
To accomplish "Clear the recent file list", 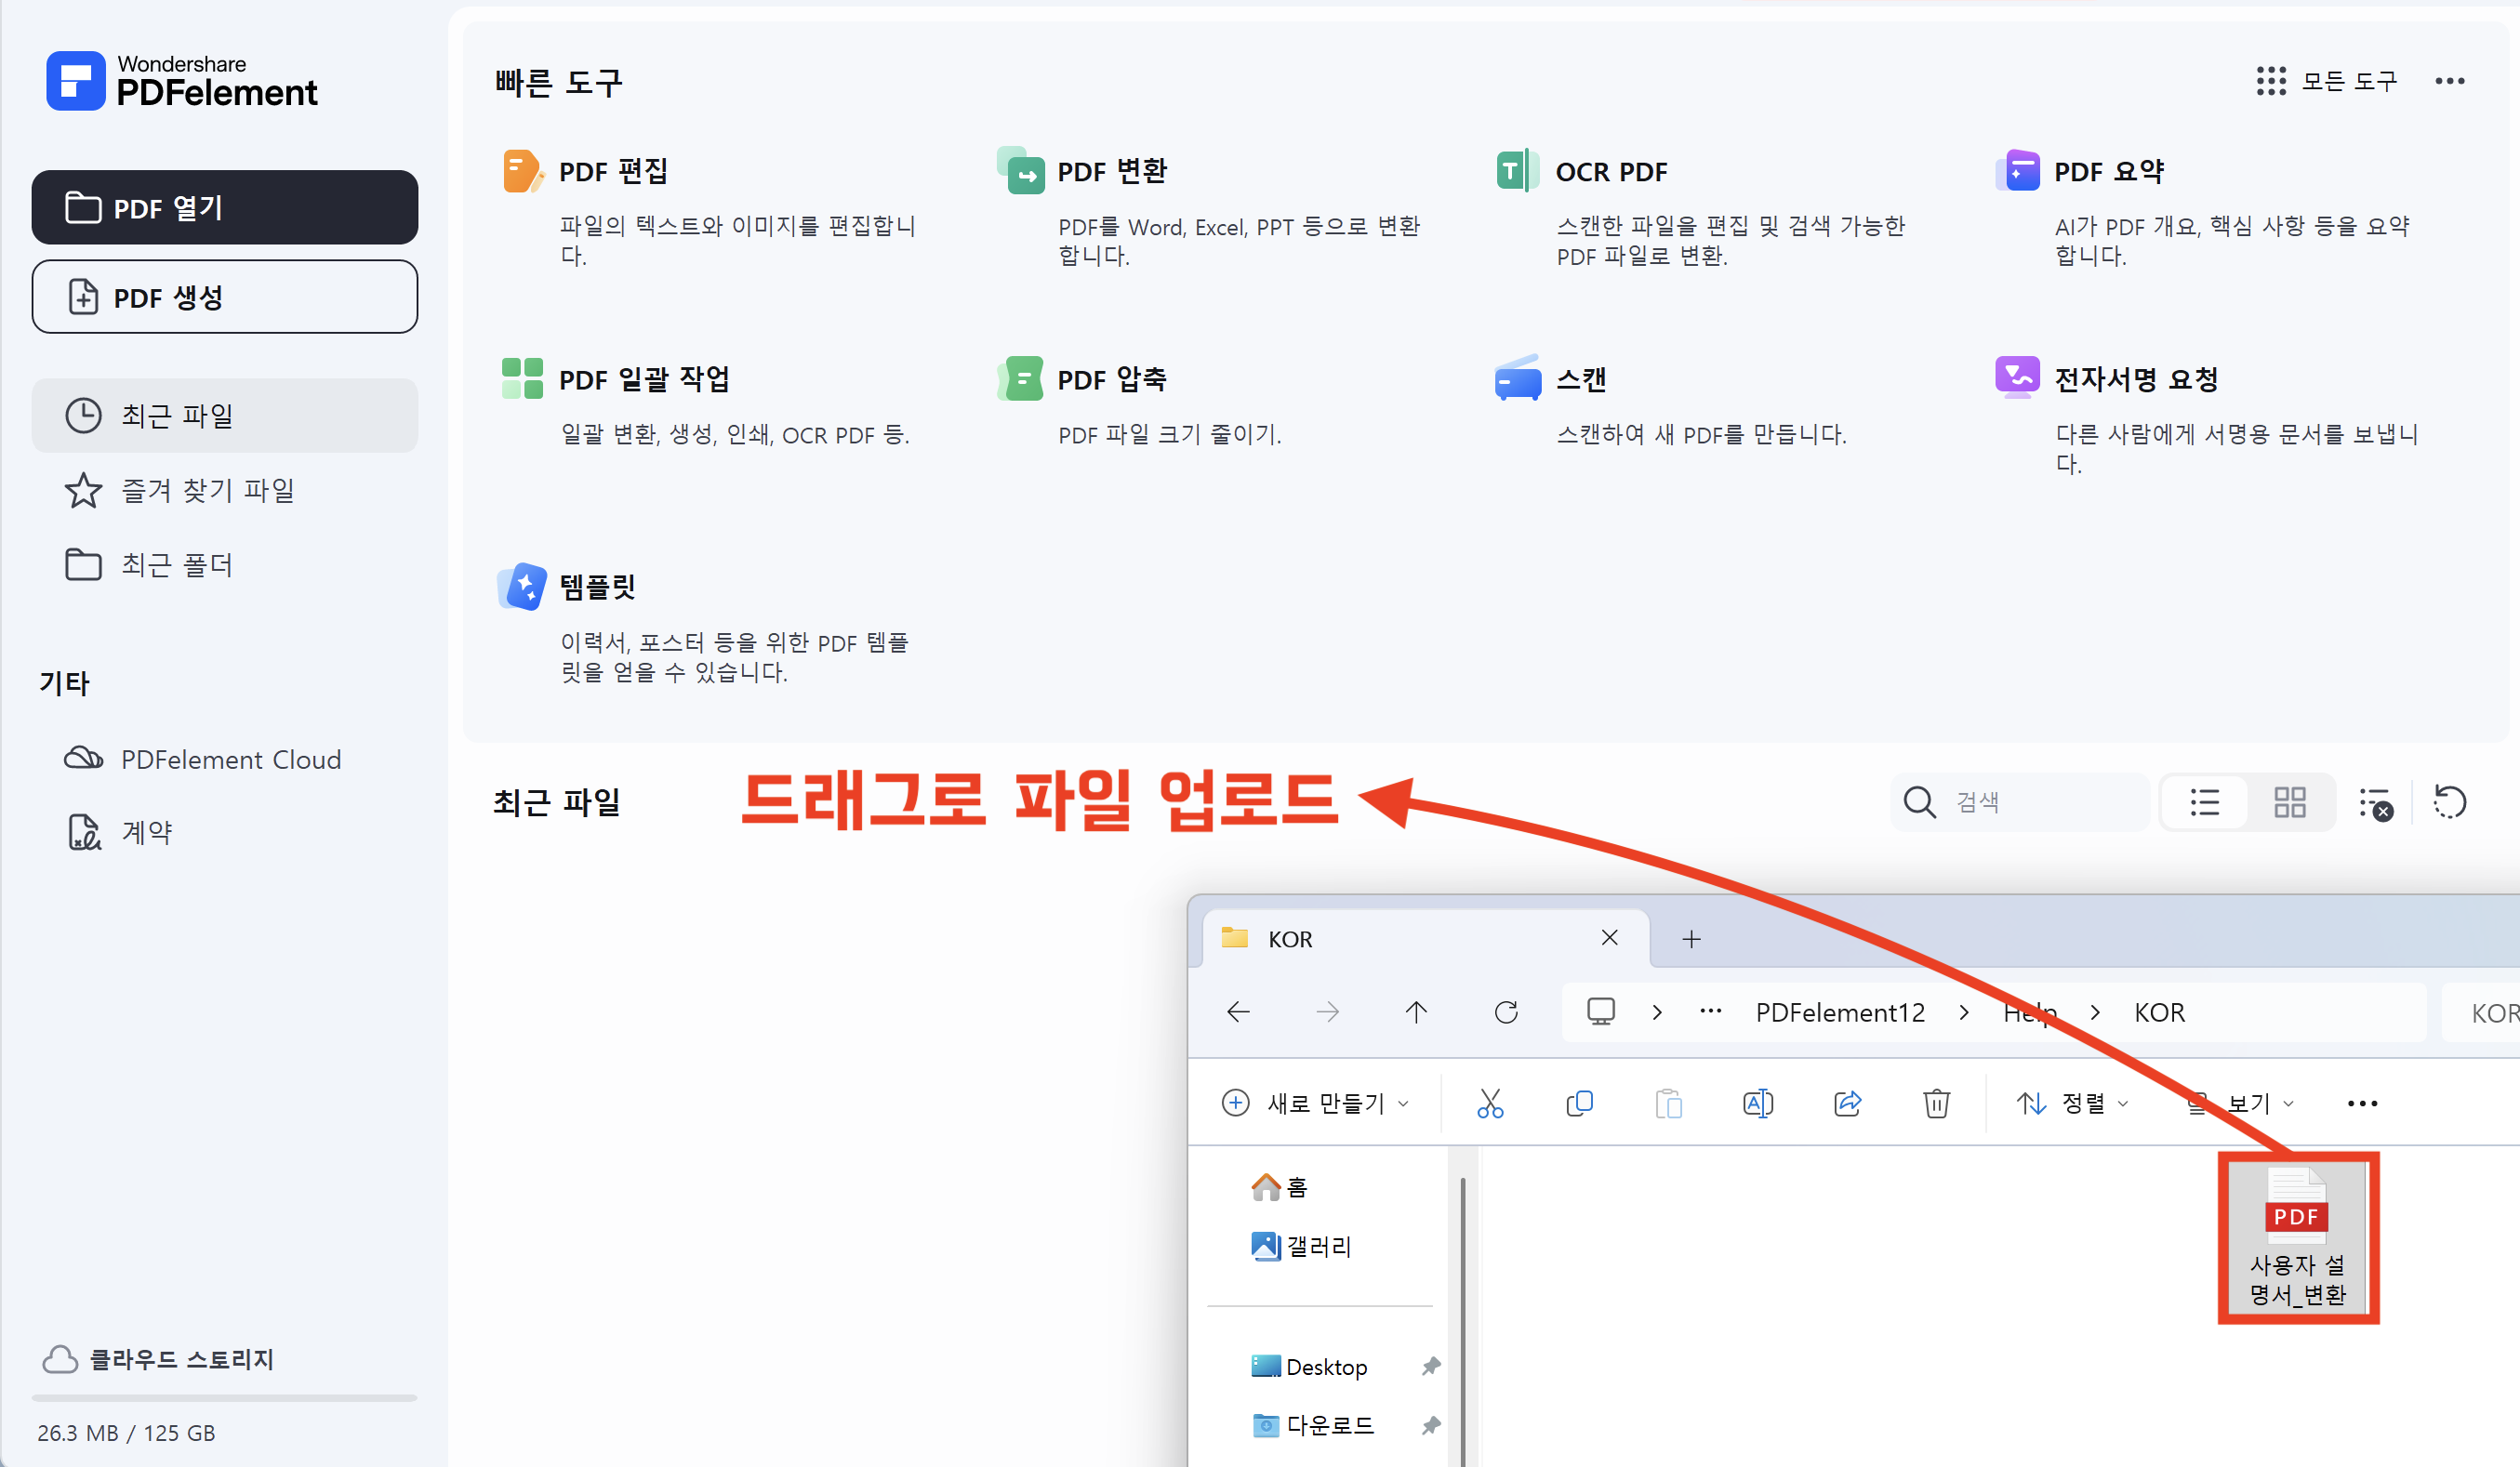I will (2376, 801).
